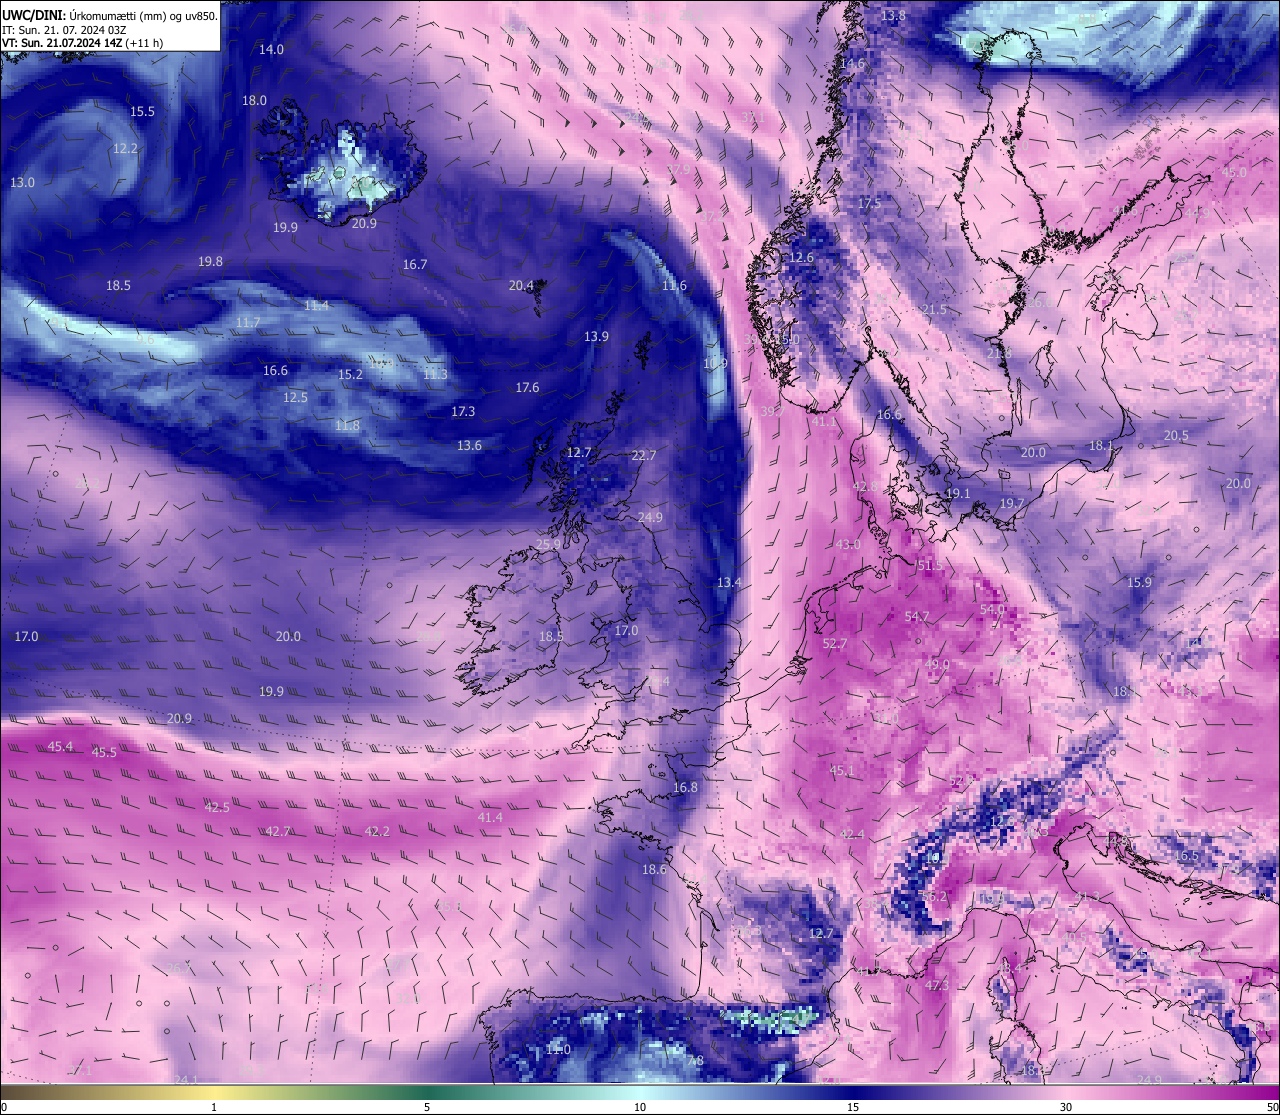The height and width of the screenshot is (1115, 1280).
Task: Select the 51.5 precipitable water value
Action: [x=930, y=566]
